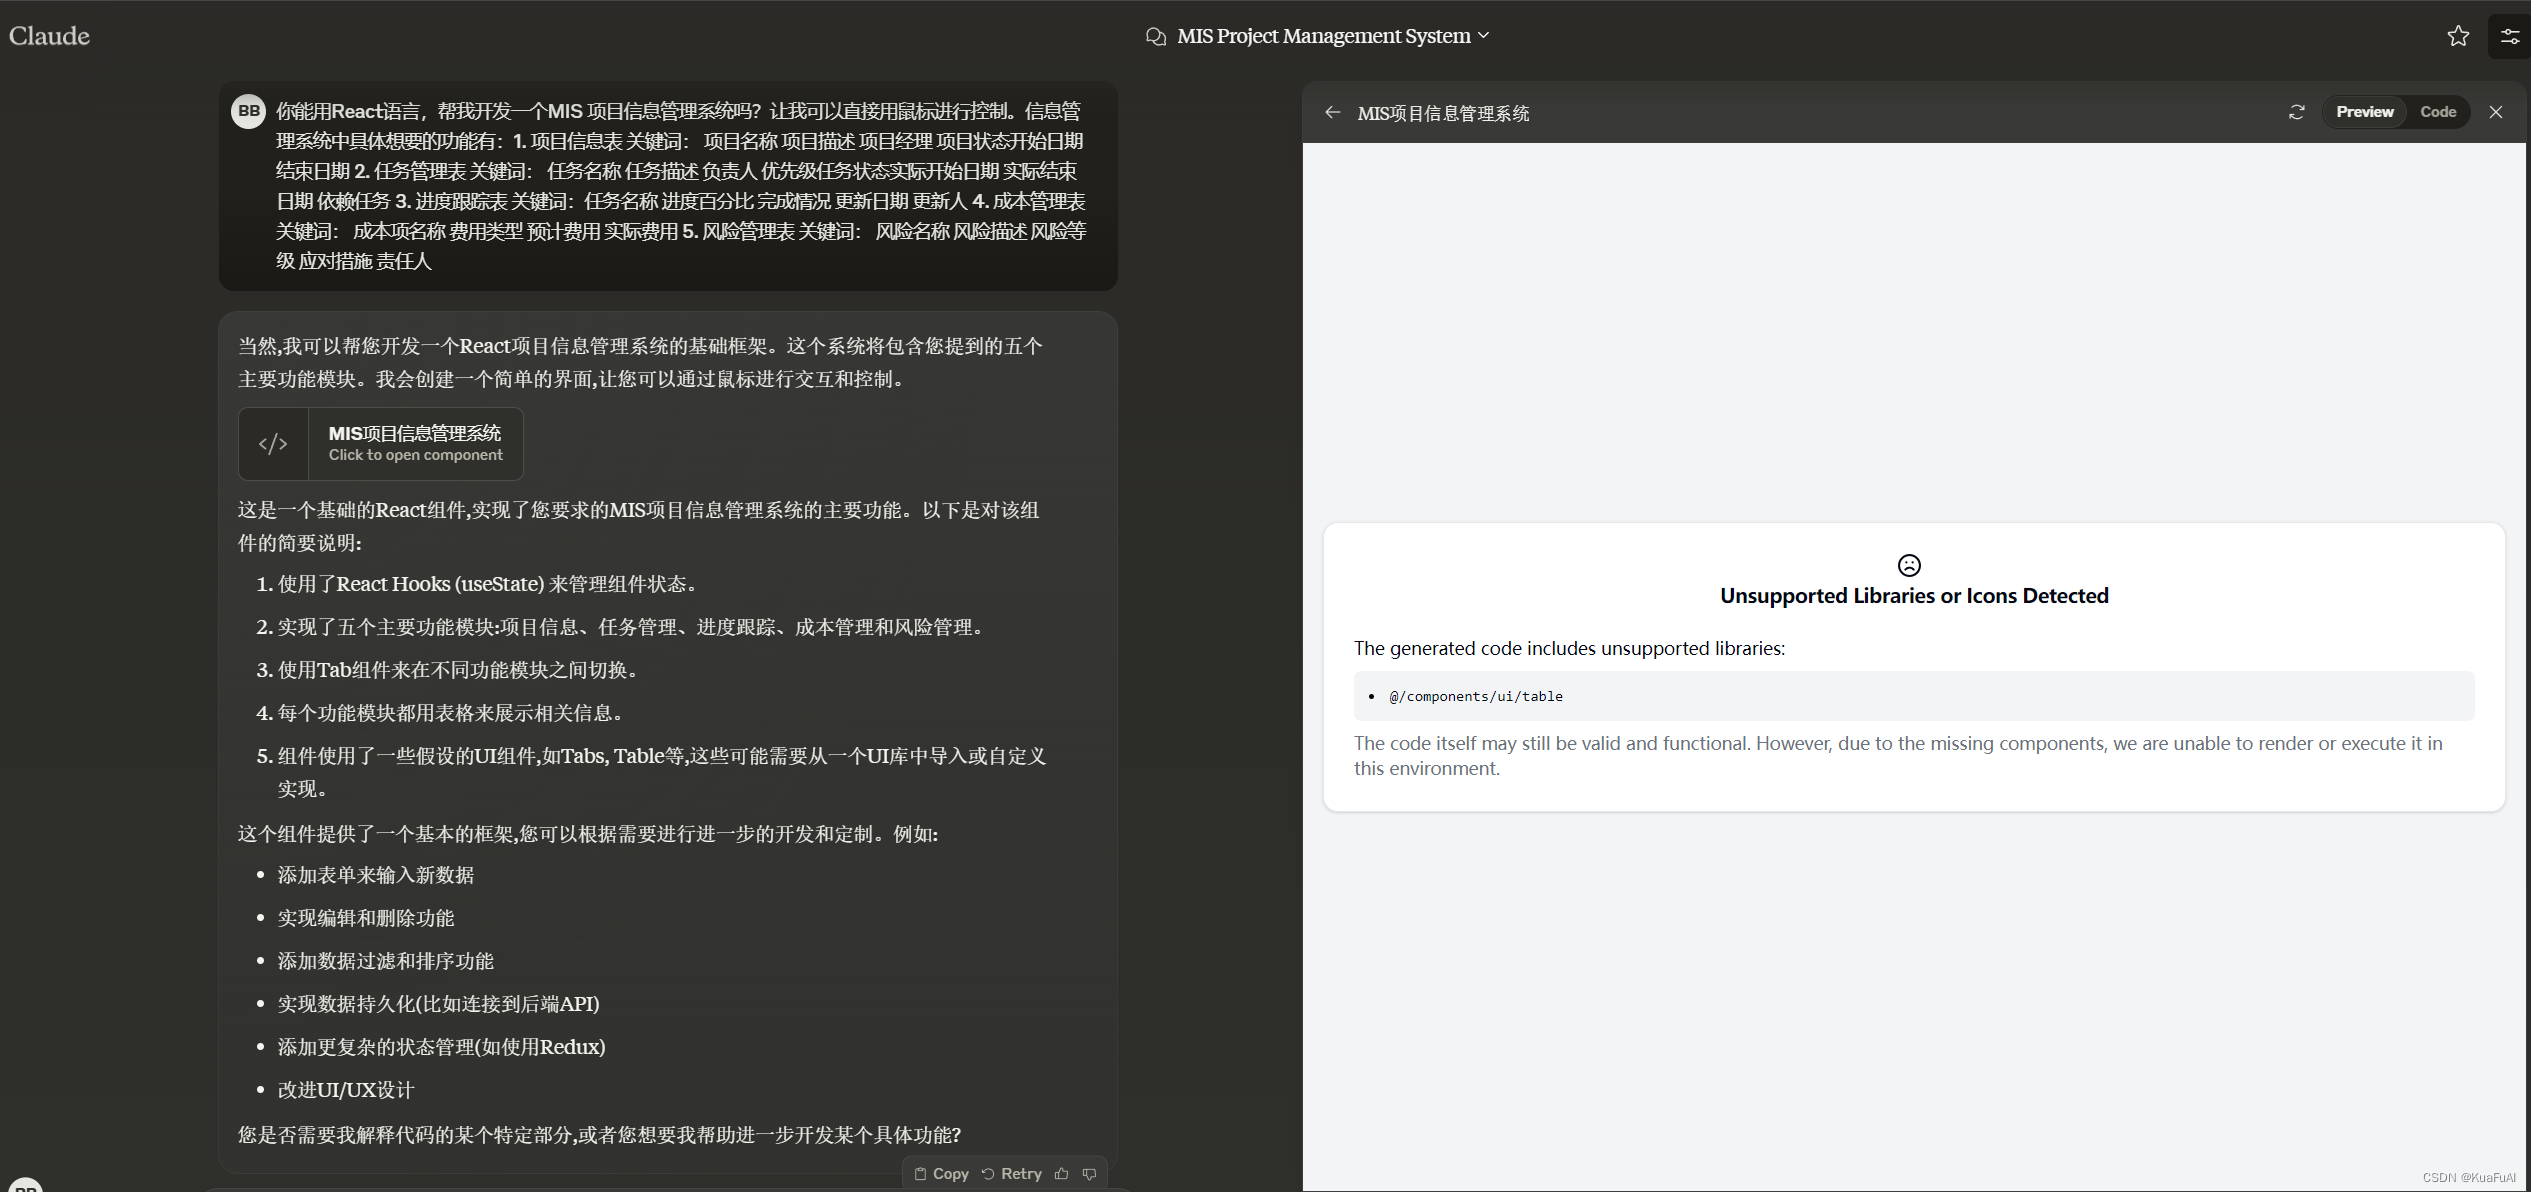This screenshot has width=2531, height=1192.
Task: Switch to the Code view
Action: [2438, 112]
